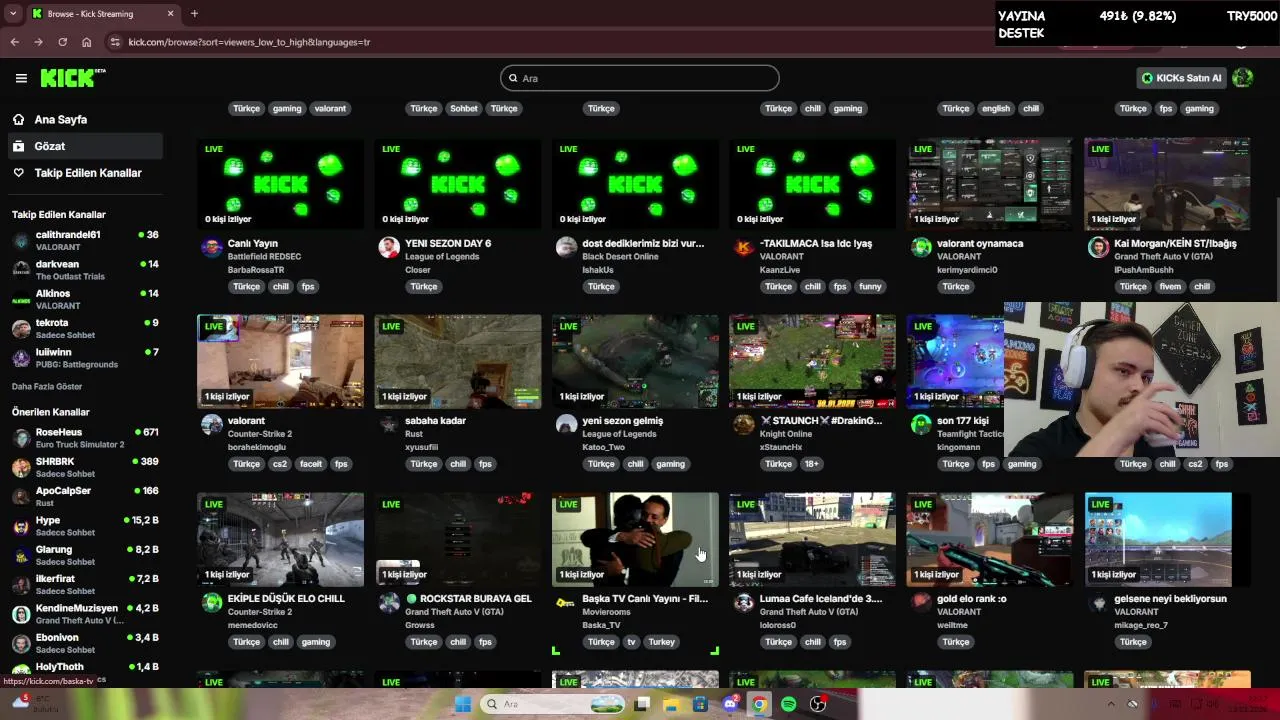This screenshot has height=720, width=1280.
Task: Open the borahekimoglu Counter-Strike 2 thumbnail
Action: point(280,362)
